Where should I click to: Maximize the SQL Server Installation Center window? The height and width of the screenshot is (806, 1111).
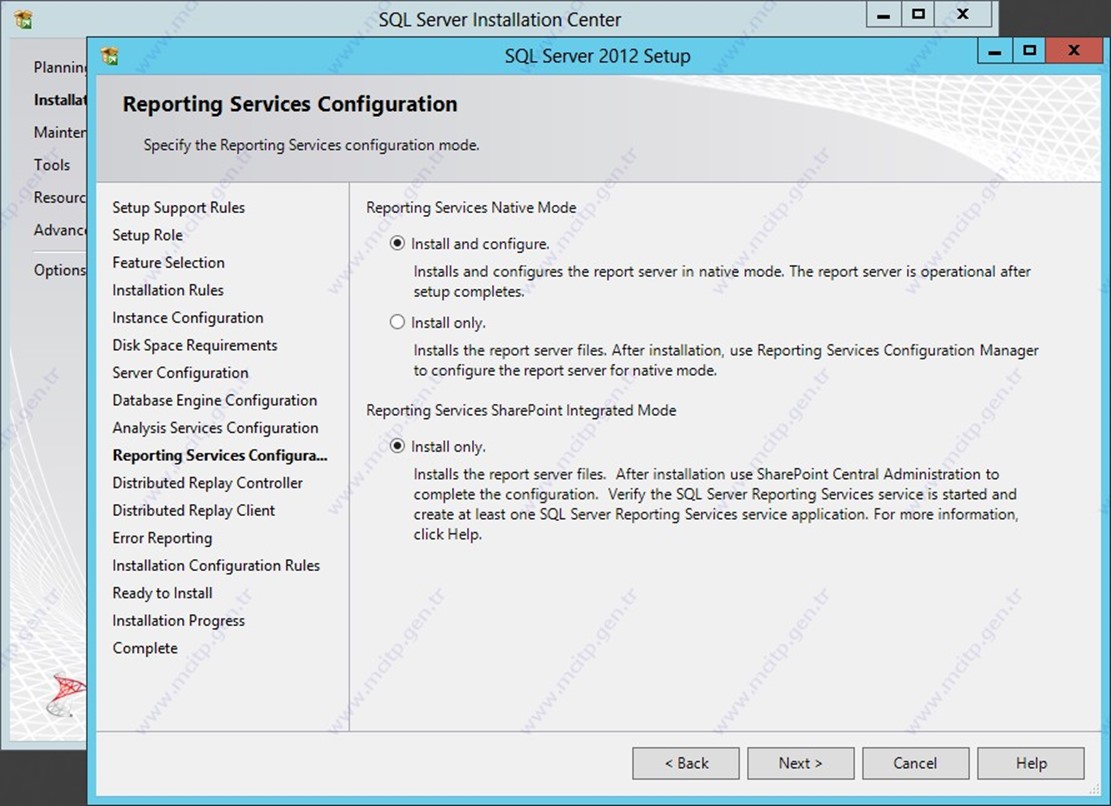coord(918,15)
